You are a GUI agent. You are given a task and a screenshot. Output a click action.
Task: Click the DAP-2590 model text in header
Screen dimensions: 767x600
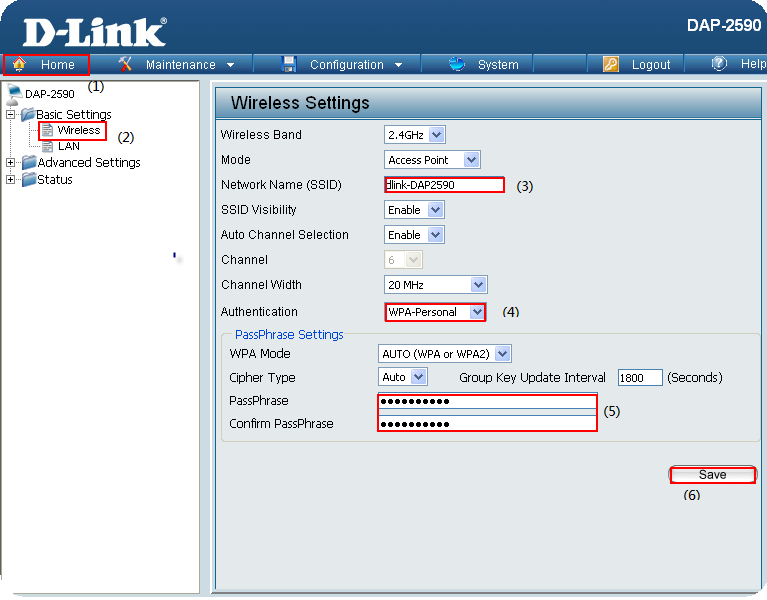[x=724, y=25]
